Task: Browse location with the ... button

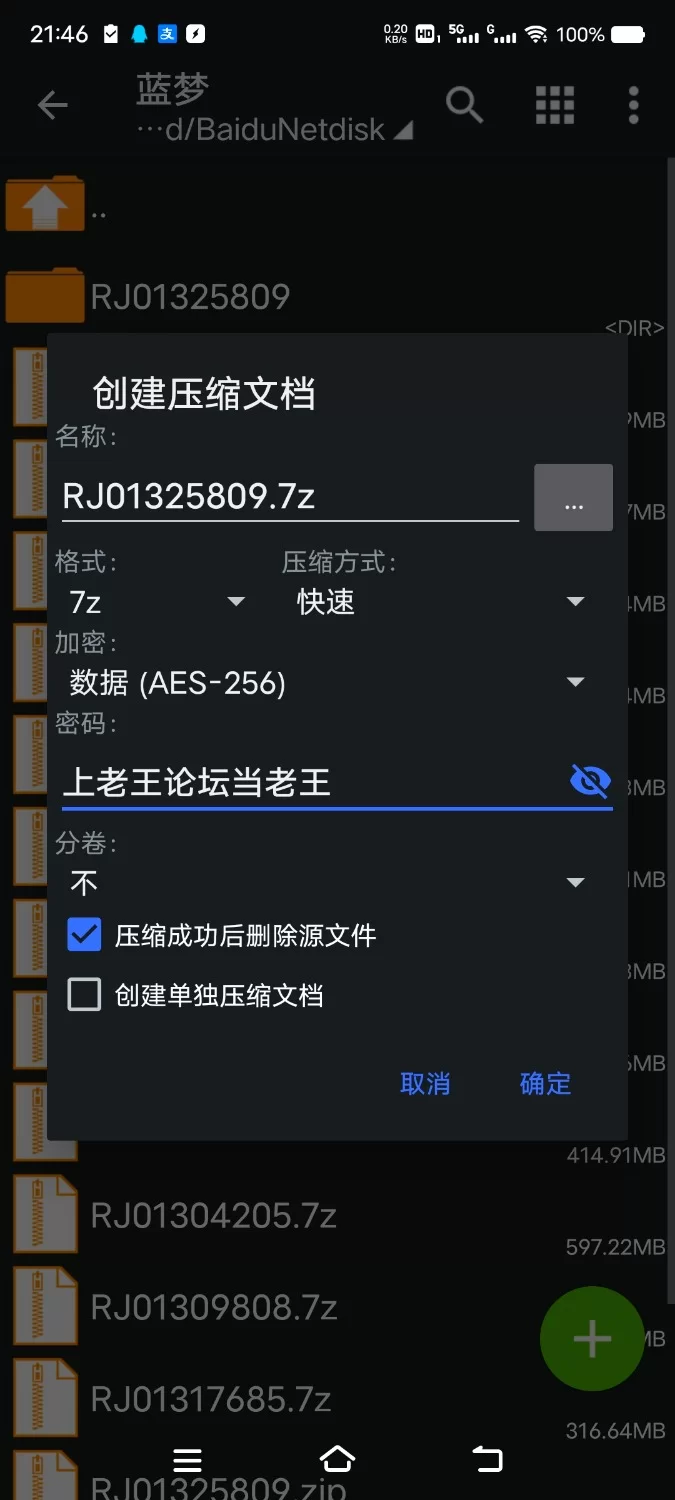Action: click(x=573, y=497)
